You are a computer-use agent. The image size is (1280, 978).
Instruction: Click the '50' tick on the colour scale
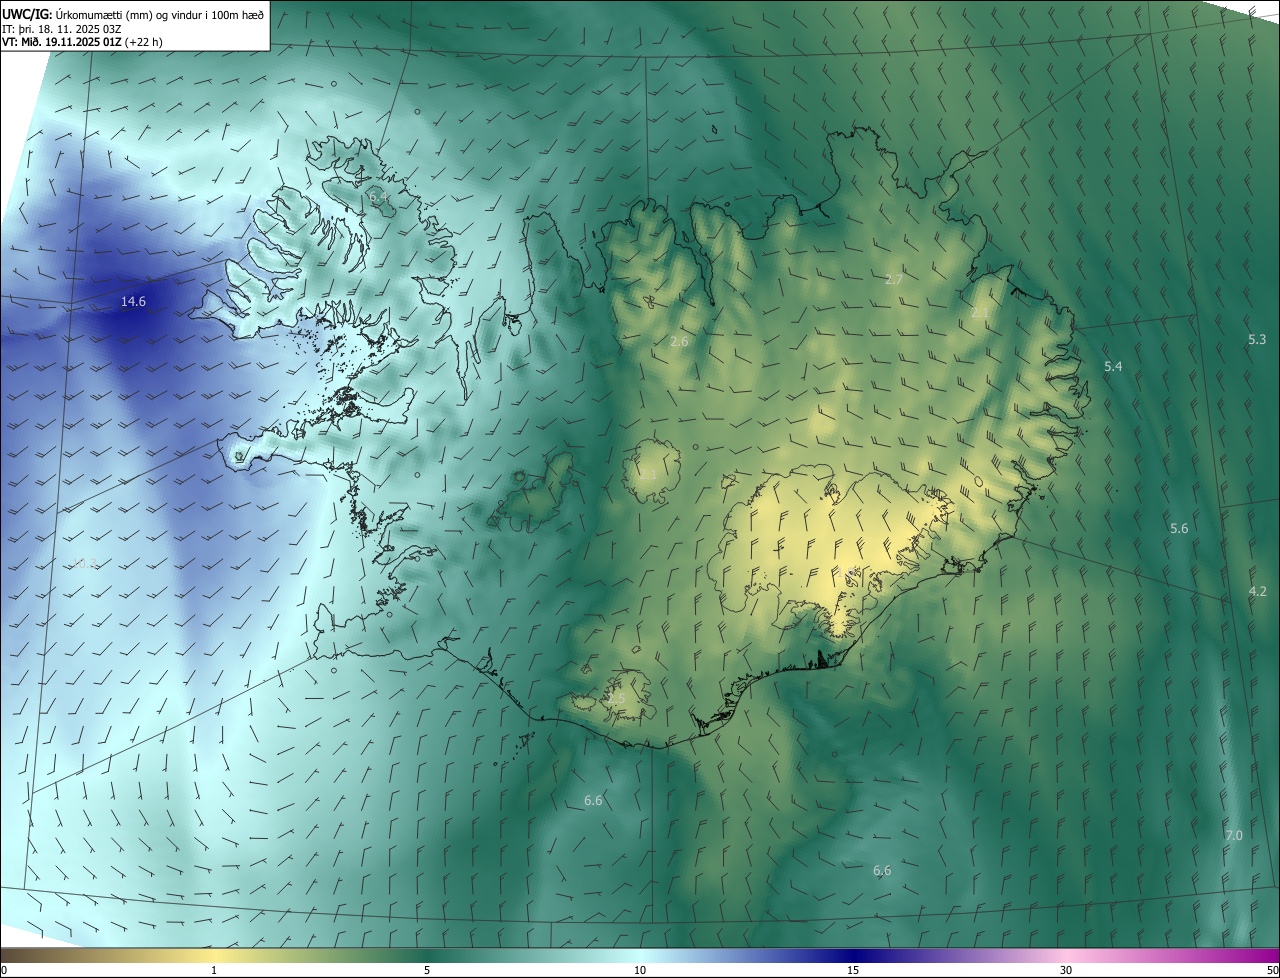click(1271, 970)
